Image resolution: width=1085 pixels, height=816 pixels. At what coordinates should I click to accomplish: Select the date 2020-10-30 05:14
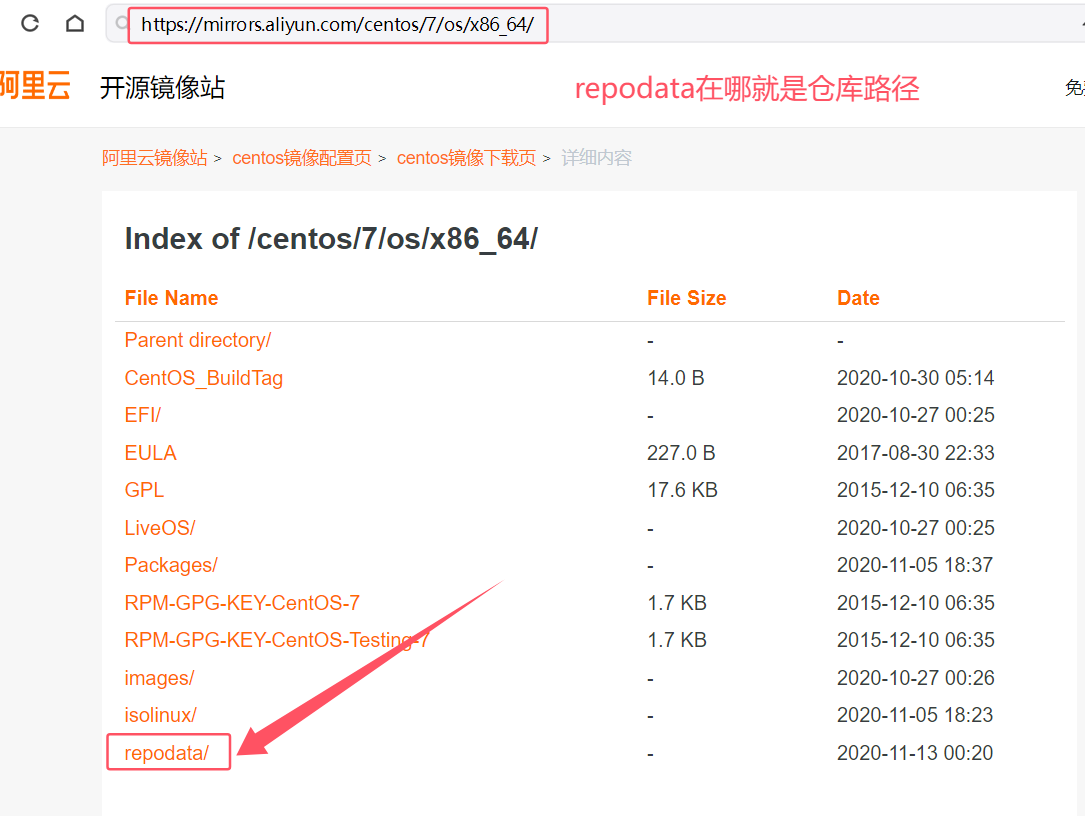tap(915, 378)
